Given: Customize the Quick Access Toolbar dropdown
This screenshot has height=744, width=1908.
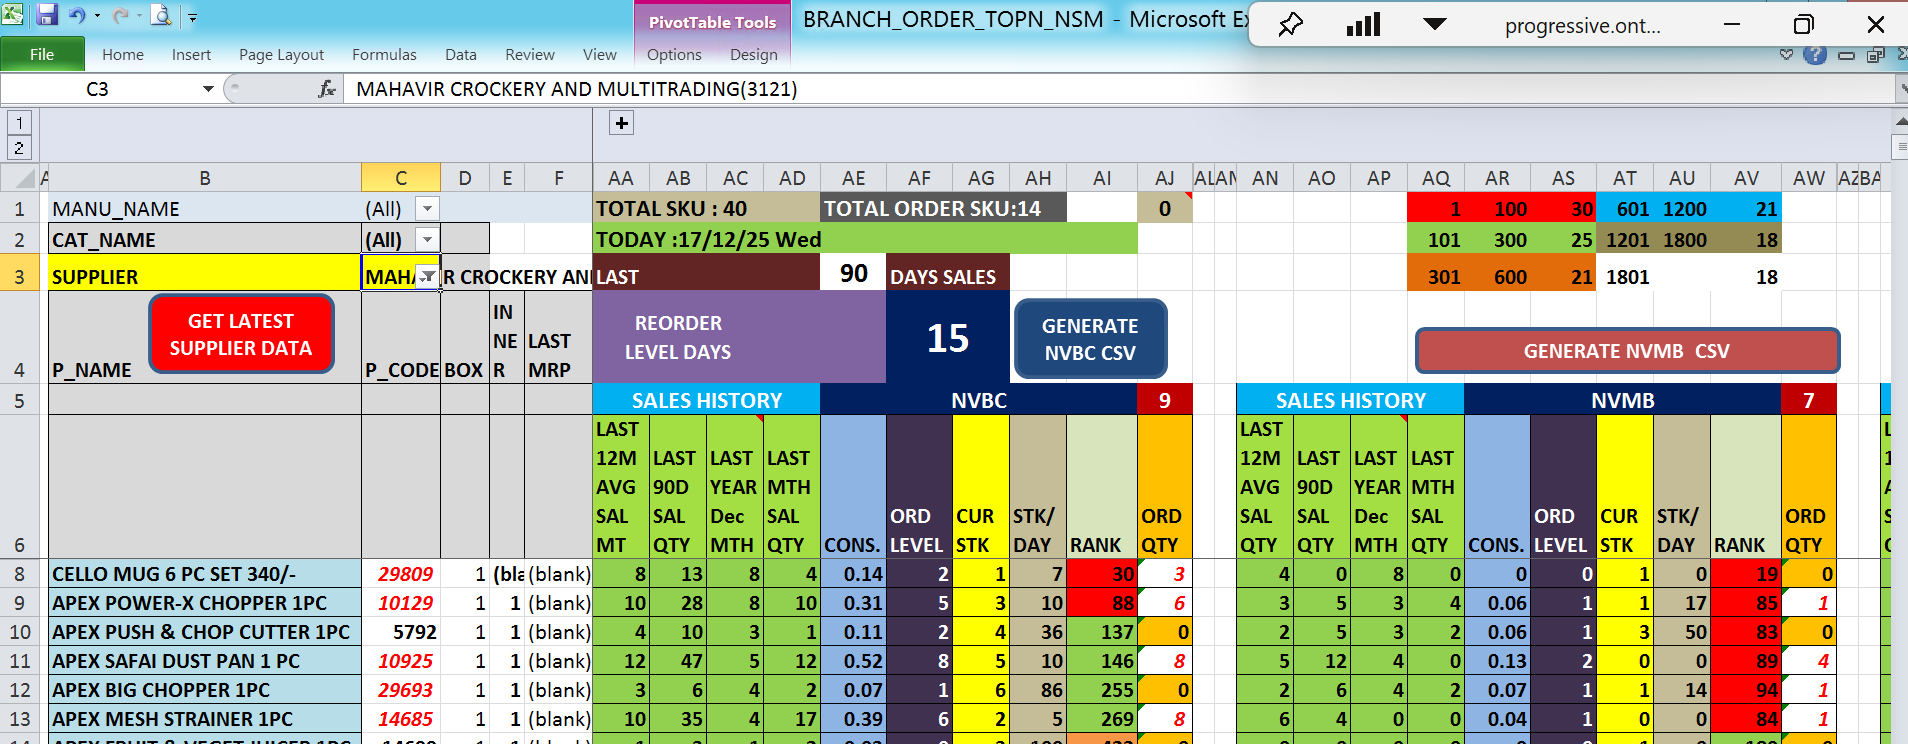Looking at the screenshot, I should tap(192, 17).
